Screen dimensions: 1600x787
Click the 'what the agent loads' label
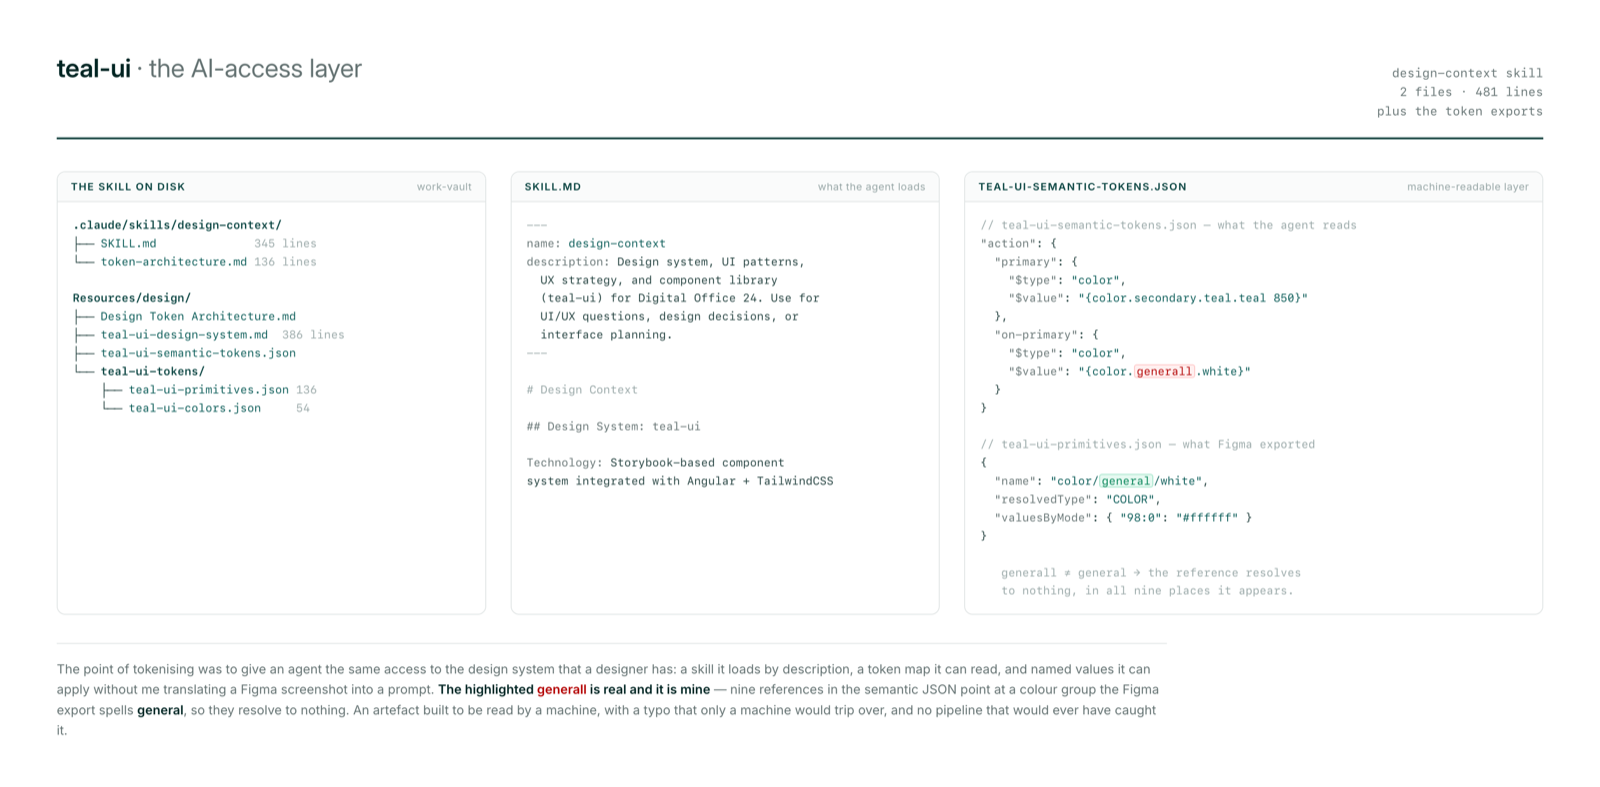[x=871, y=187]
